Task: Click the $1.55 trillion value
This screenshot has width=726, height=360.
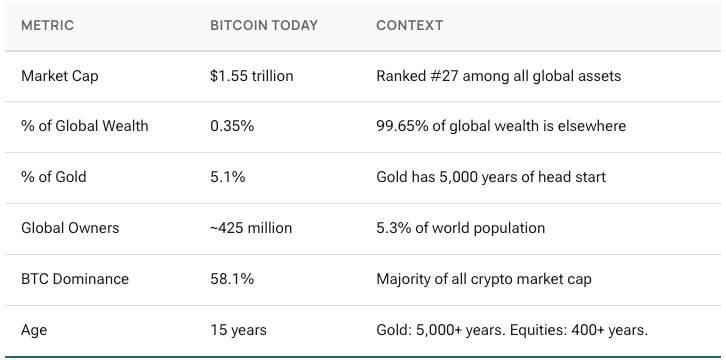Action: click(x=251, y=76)
